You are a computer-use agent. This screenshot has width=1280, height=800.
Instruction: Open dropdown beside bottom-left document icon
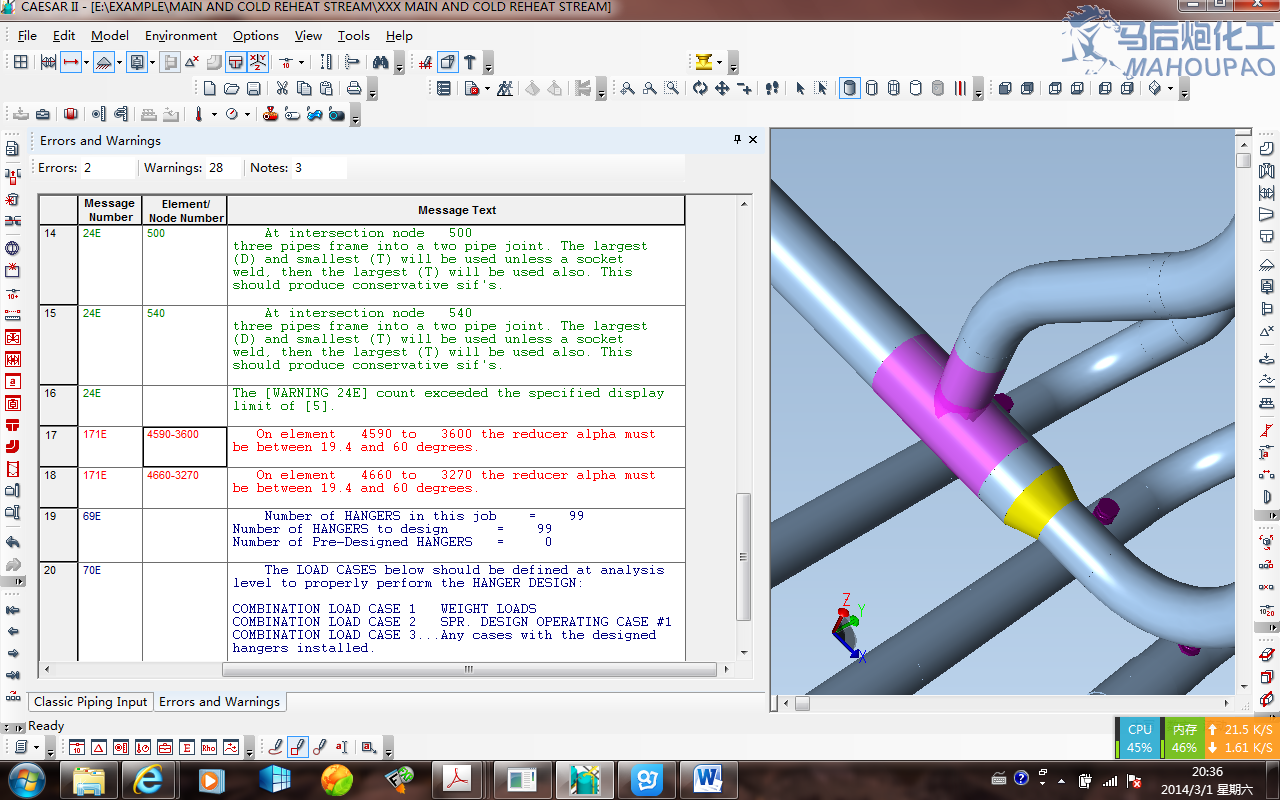coord(36,747)
